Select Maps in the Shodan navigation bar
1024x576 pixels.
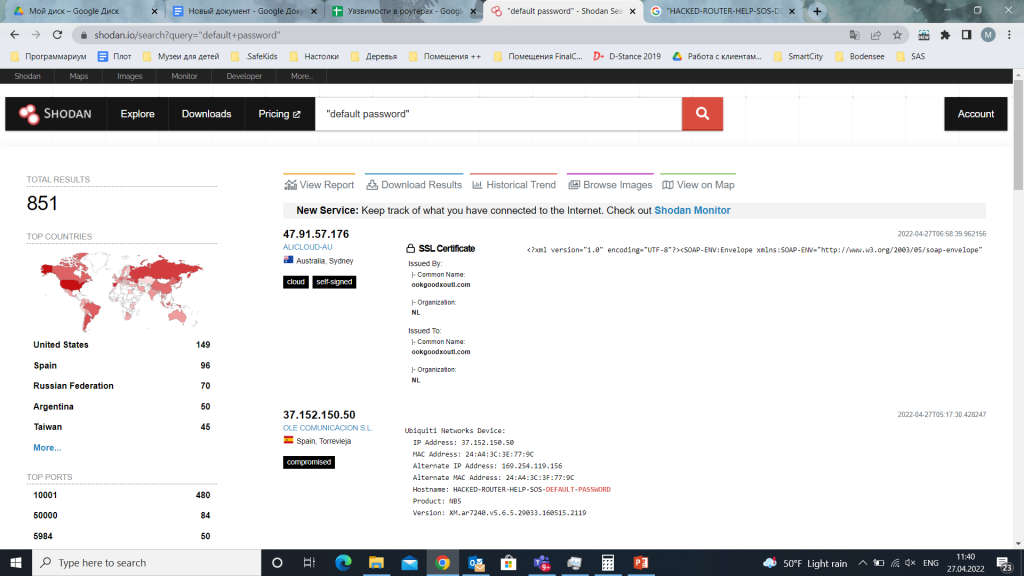click(77, 75)
